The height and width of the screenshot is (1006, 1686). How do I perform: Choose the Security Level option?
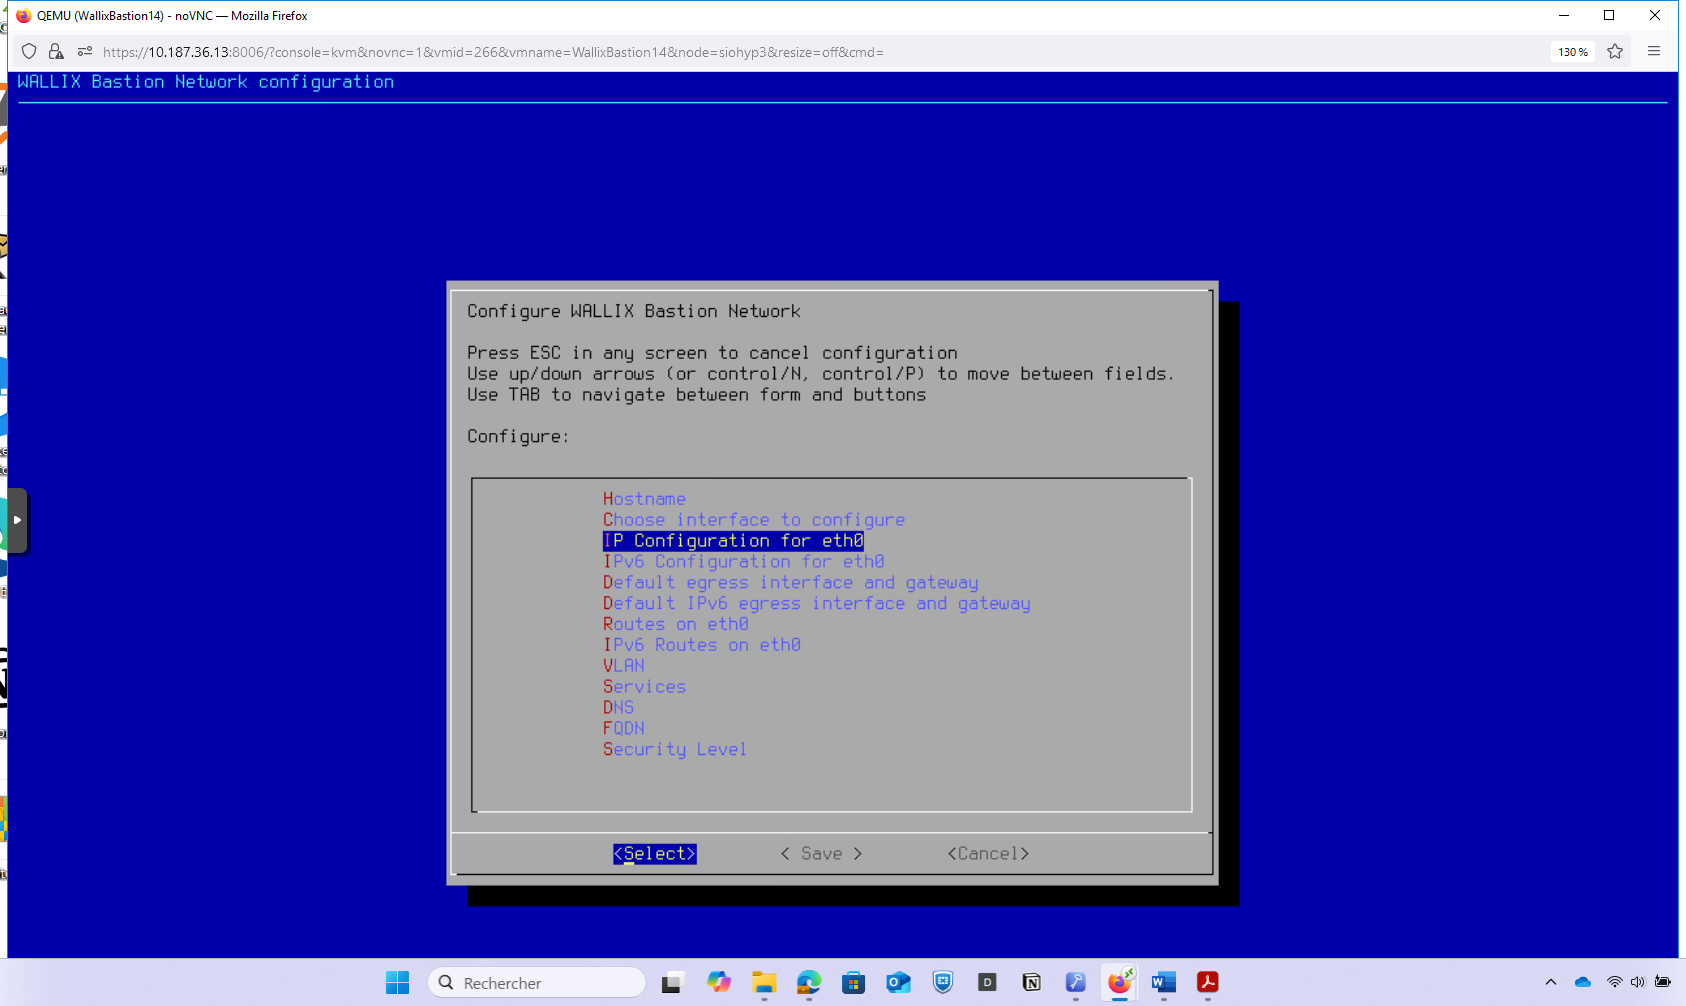pyautogui.click(x=674, y=749)
